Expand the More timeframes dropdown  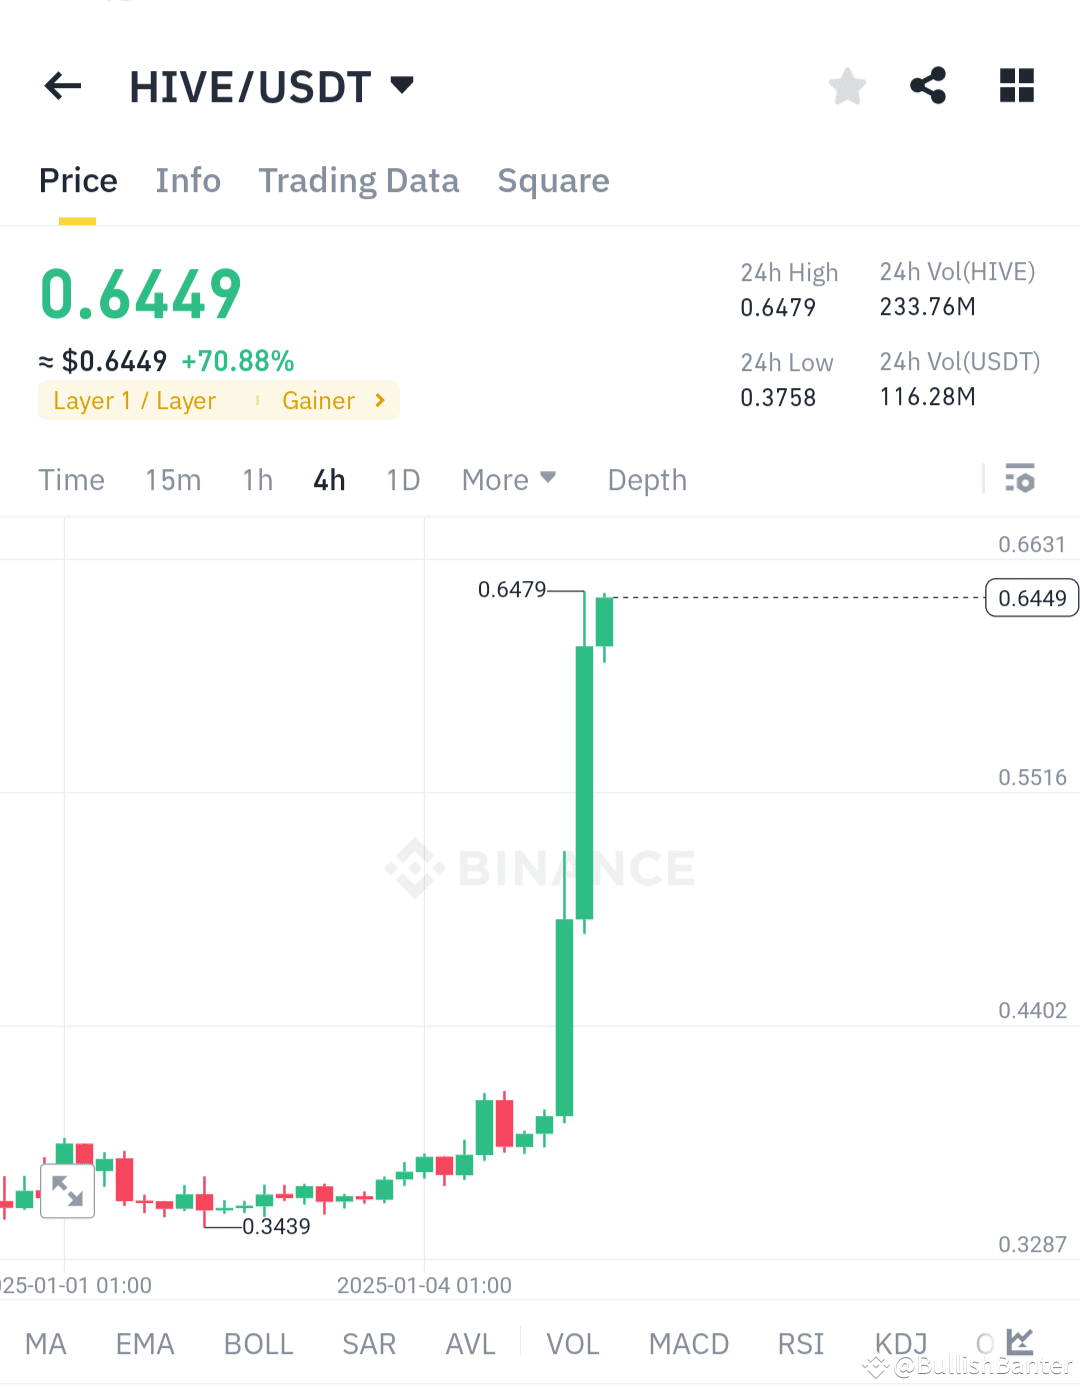pyautogui.click(x=508, y=479)
